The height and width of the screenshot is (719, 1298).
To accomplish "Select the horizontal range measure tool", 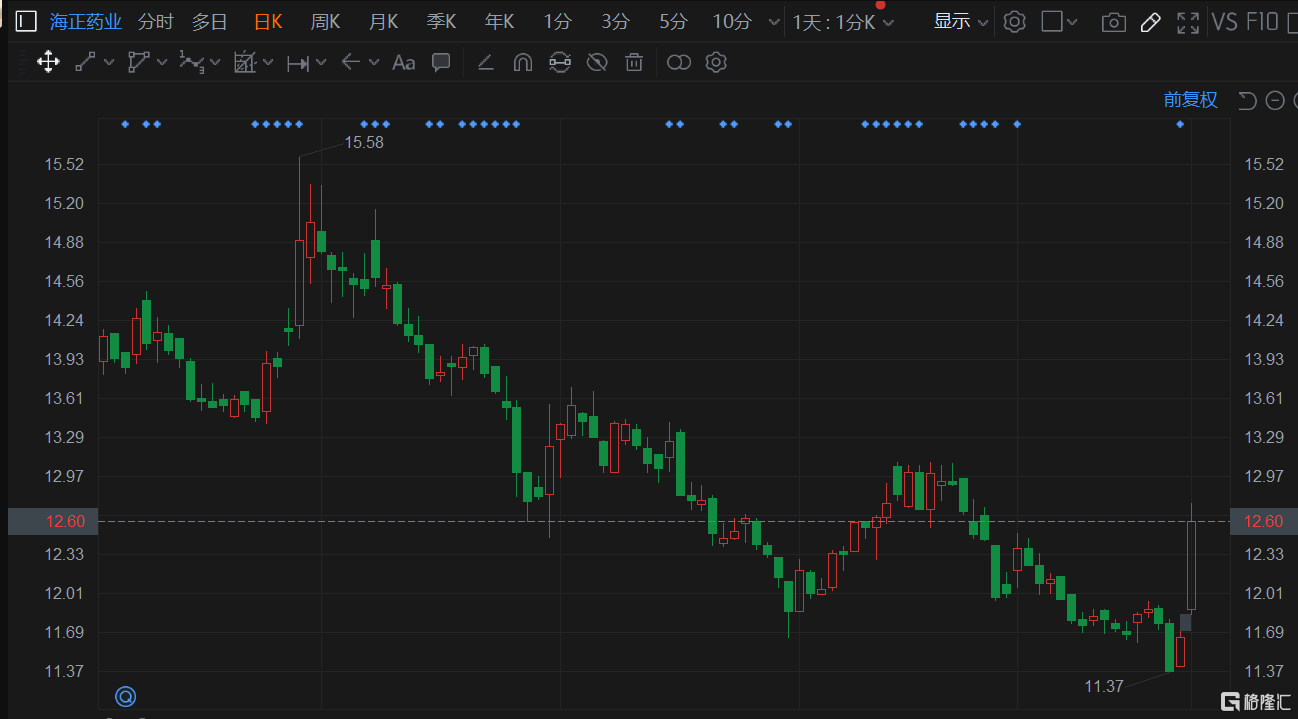I will [x=298, y=63].
